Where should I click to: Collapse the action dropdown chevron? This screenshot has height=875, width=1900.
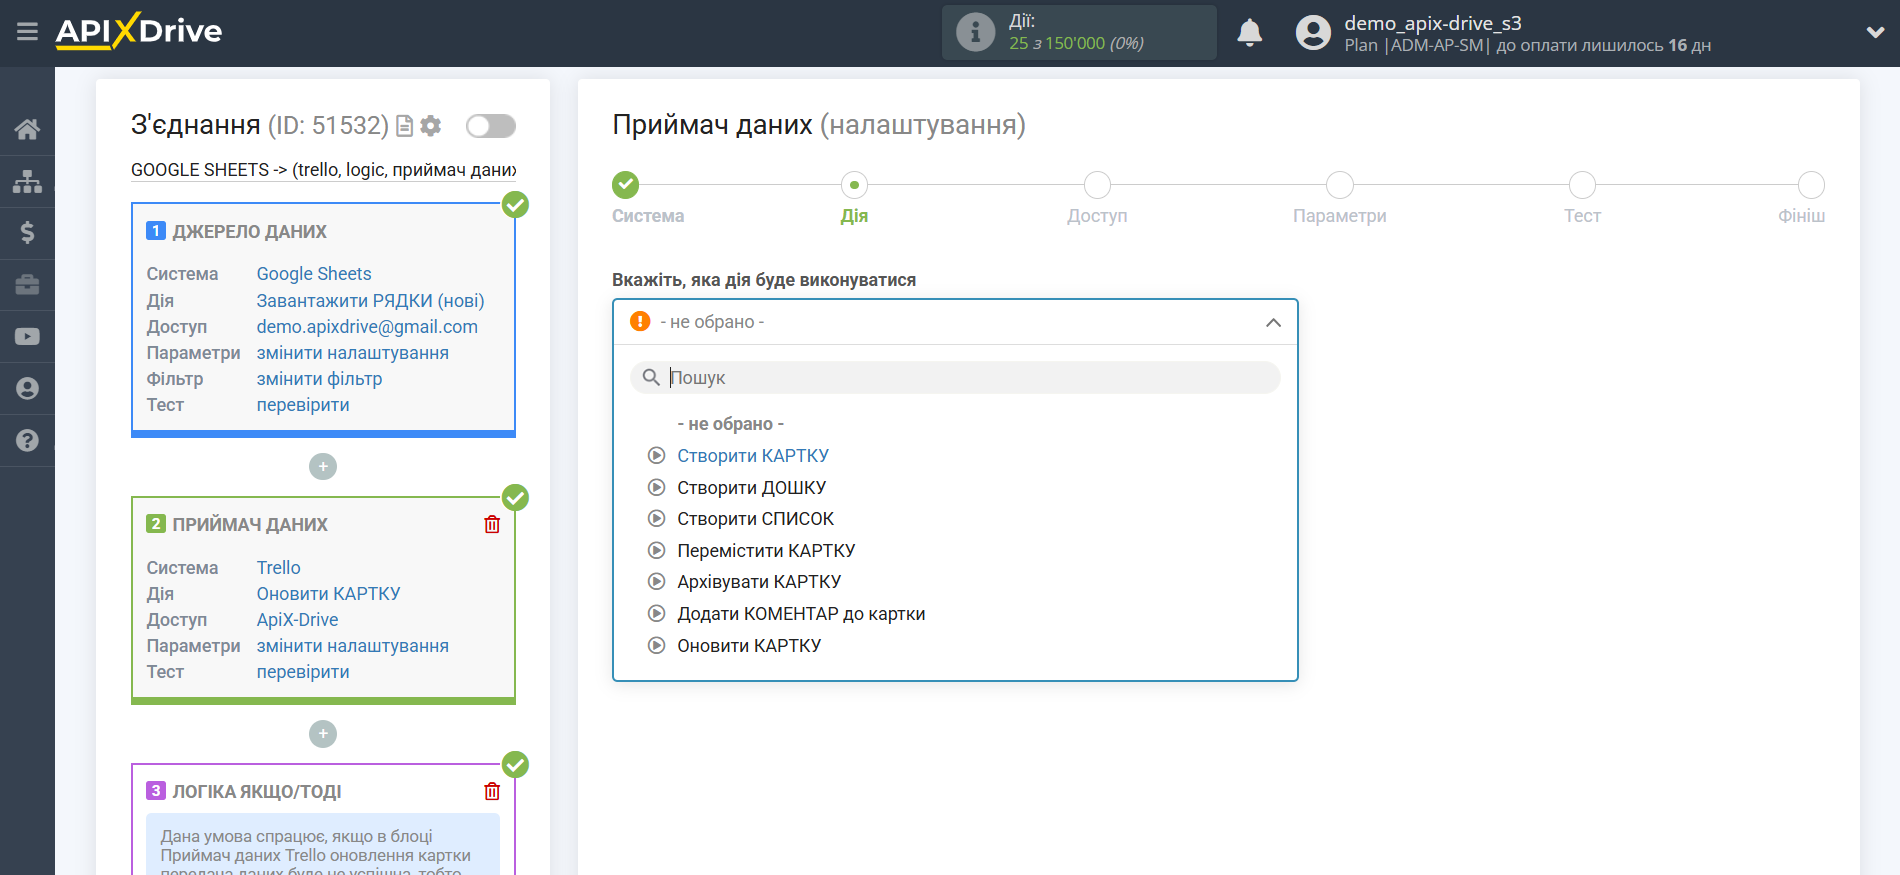pos(1273,322)
